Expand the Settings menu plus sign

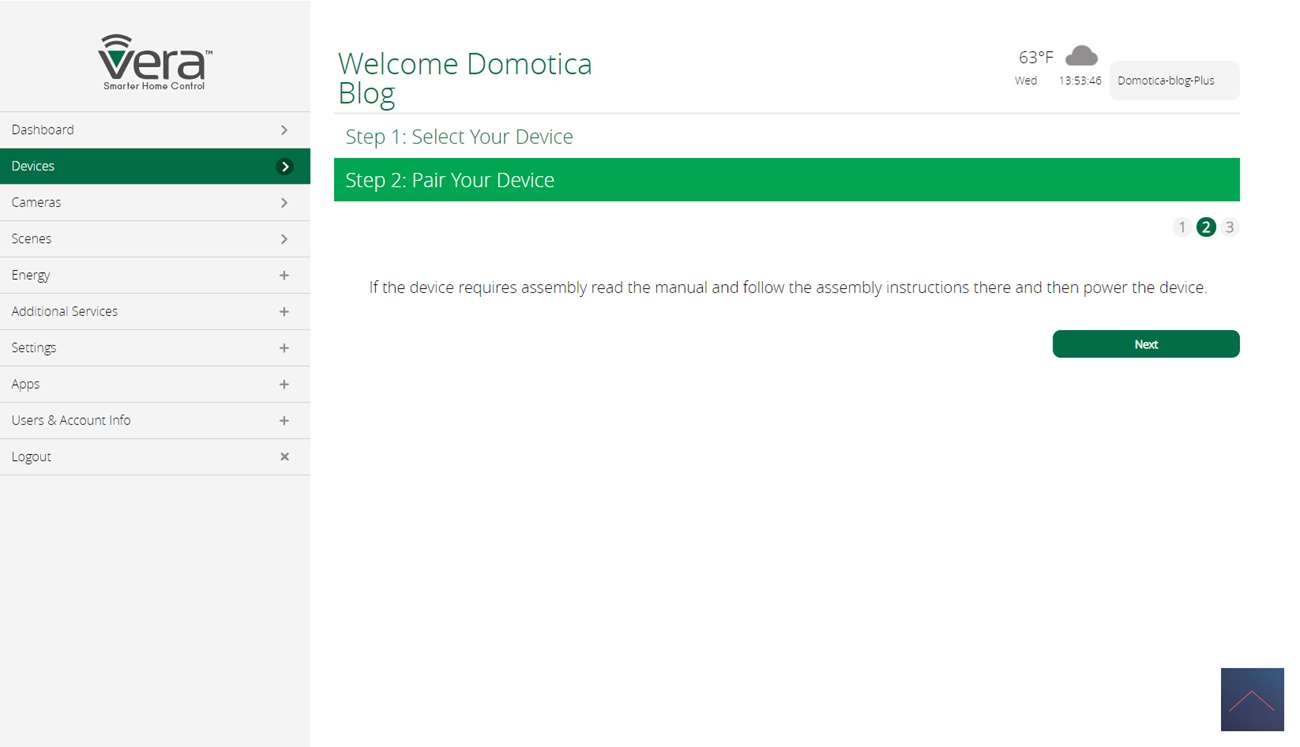click(284, 348)
